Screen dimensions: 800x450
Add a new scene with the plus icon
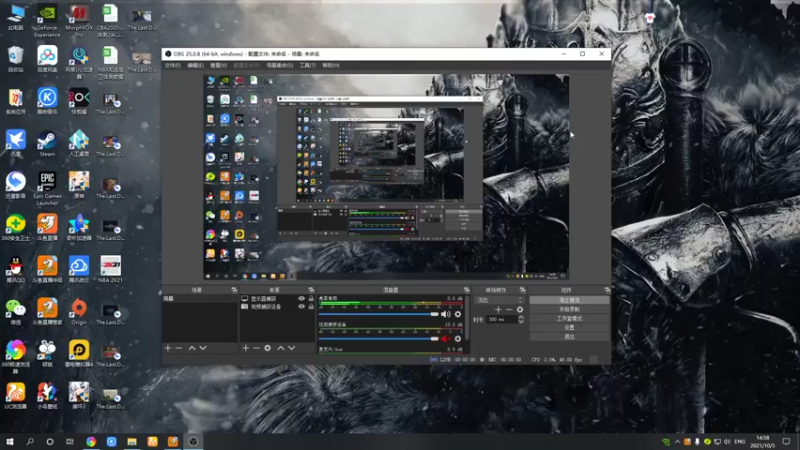[168, 348]
